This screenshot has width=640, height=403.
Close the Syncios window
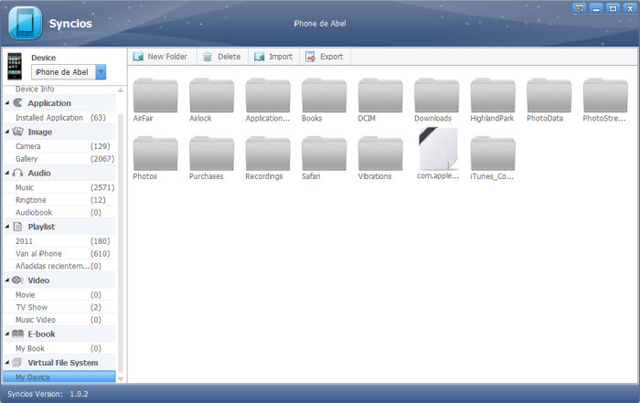coord(630,8)
